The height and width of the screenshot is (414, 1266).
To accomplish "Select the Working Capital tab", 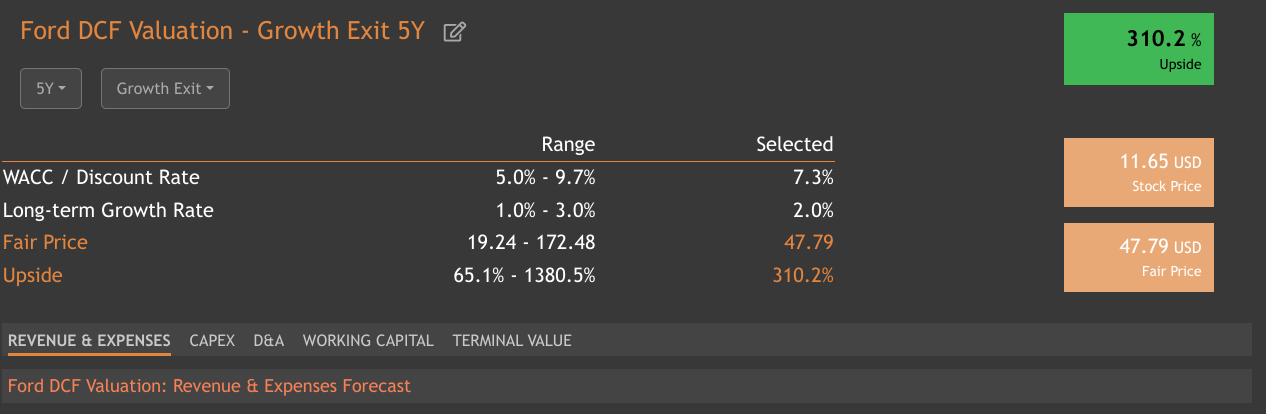I will 368,340.
